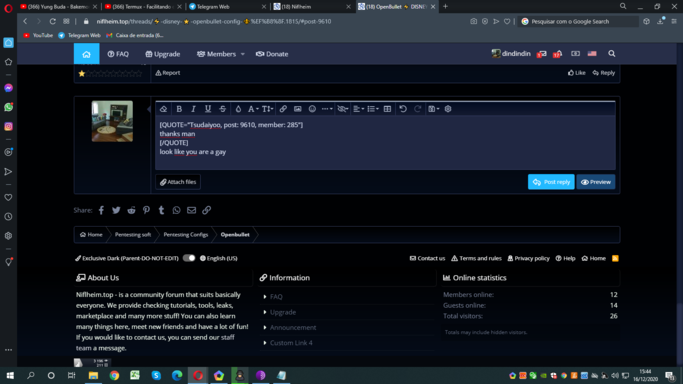
Task: Open the dindindin account menu
Action: click(x=511, y=54)
